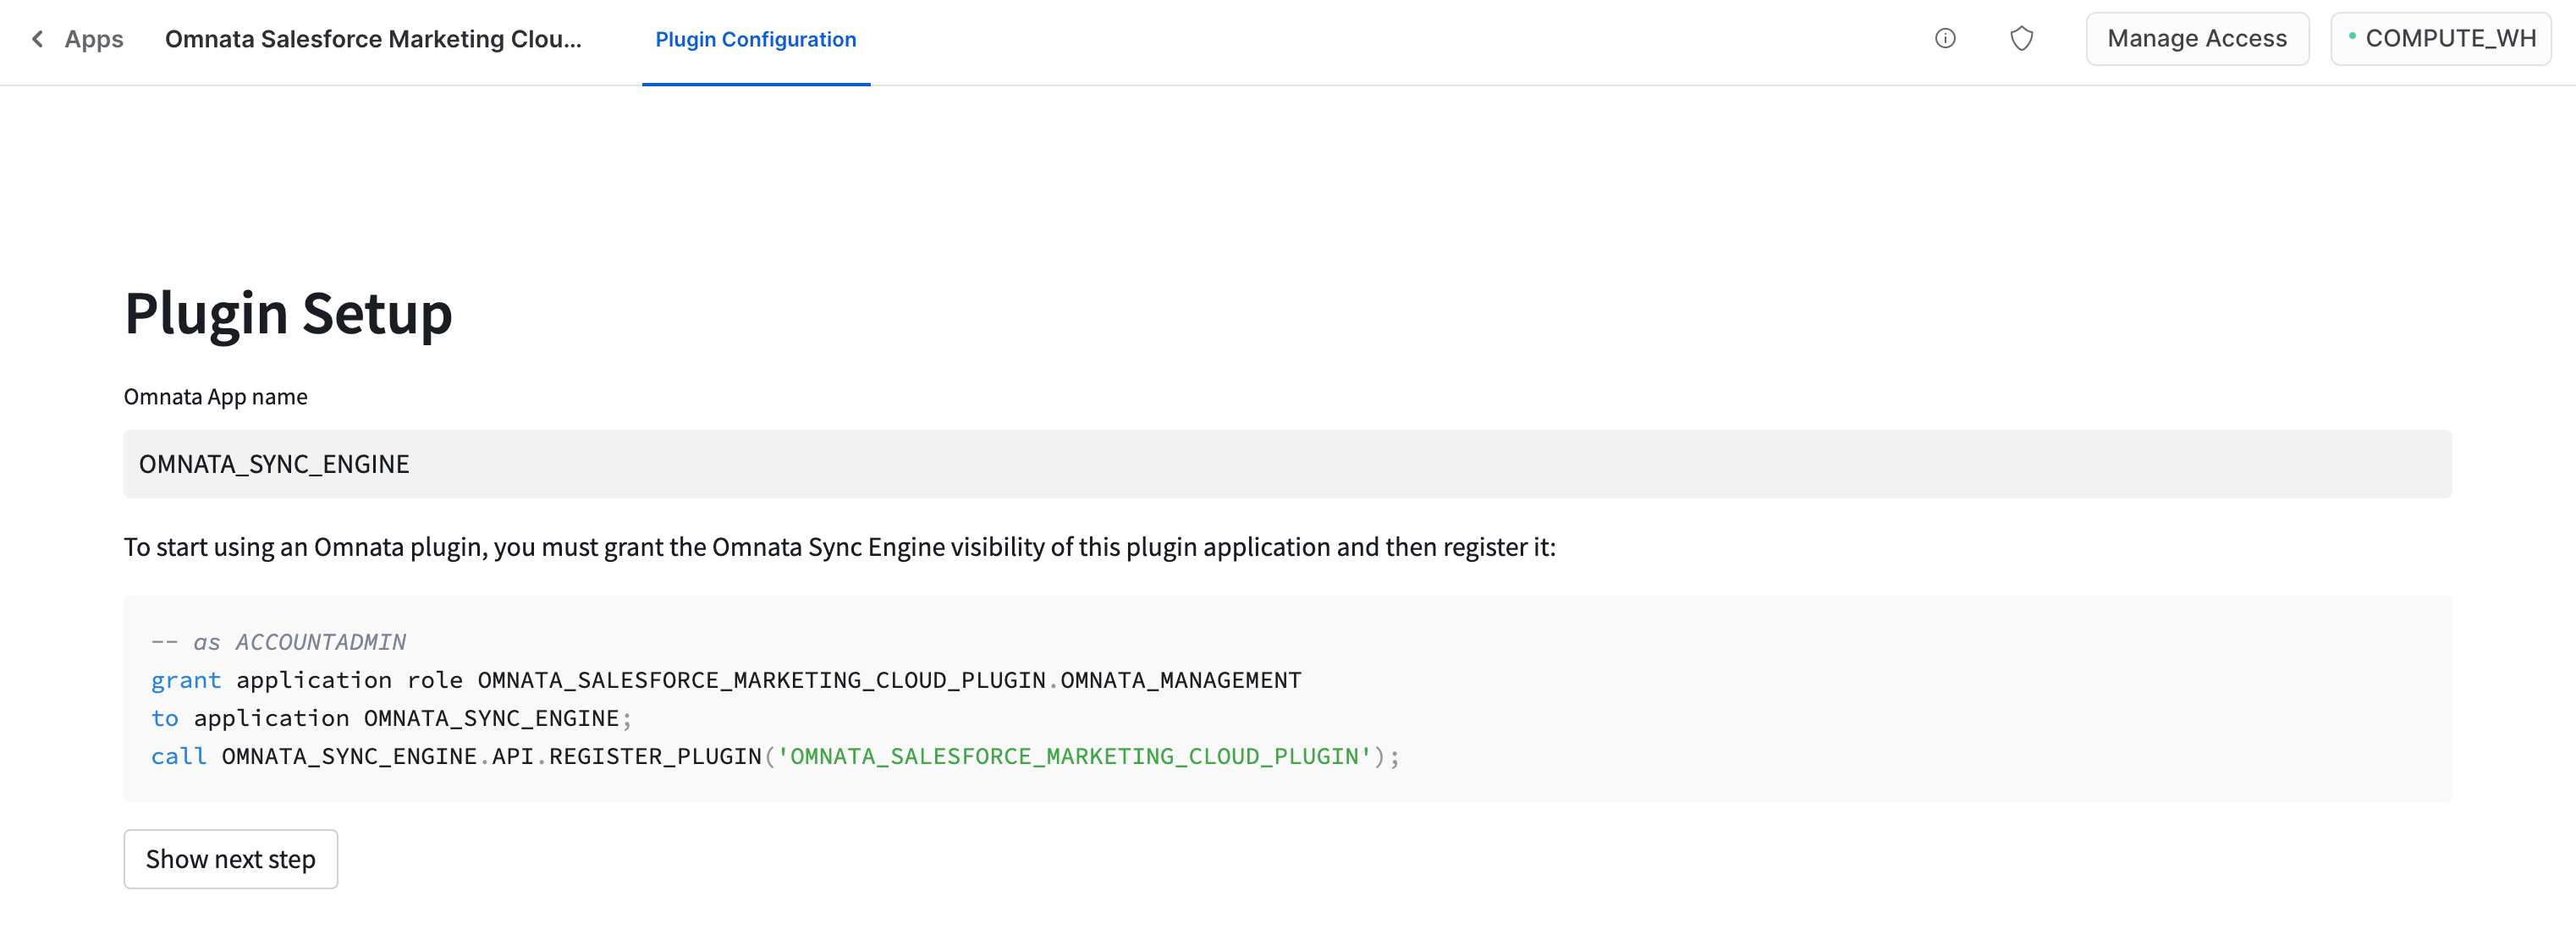Click the Show next step button
Screen dimensions: 2576x929
click(x=230, y=859)
